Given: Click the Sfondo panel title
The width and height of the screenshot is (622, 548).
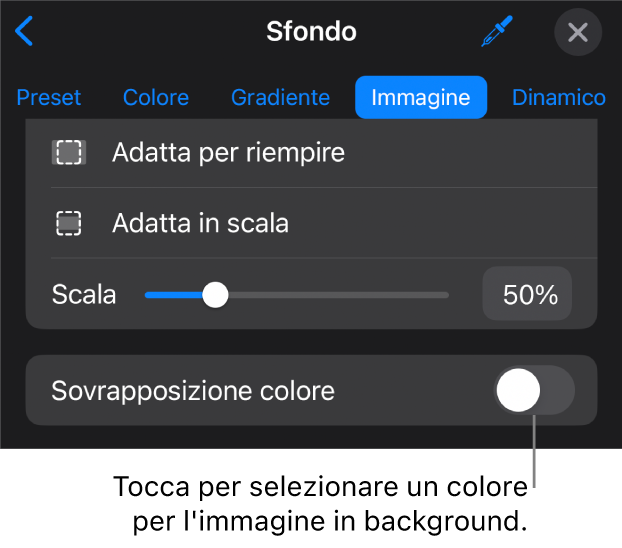Looking at the screenshot, I should [x=311, y=32].
